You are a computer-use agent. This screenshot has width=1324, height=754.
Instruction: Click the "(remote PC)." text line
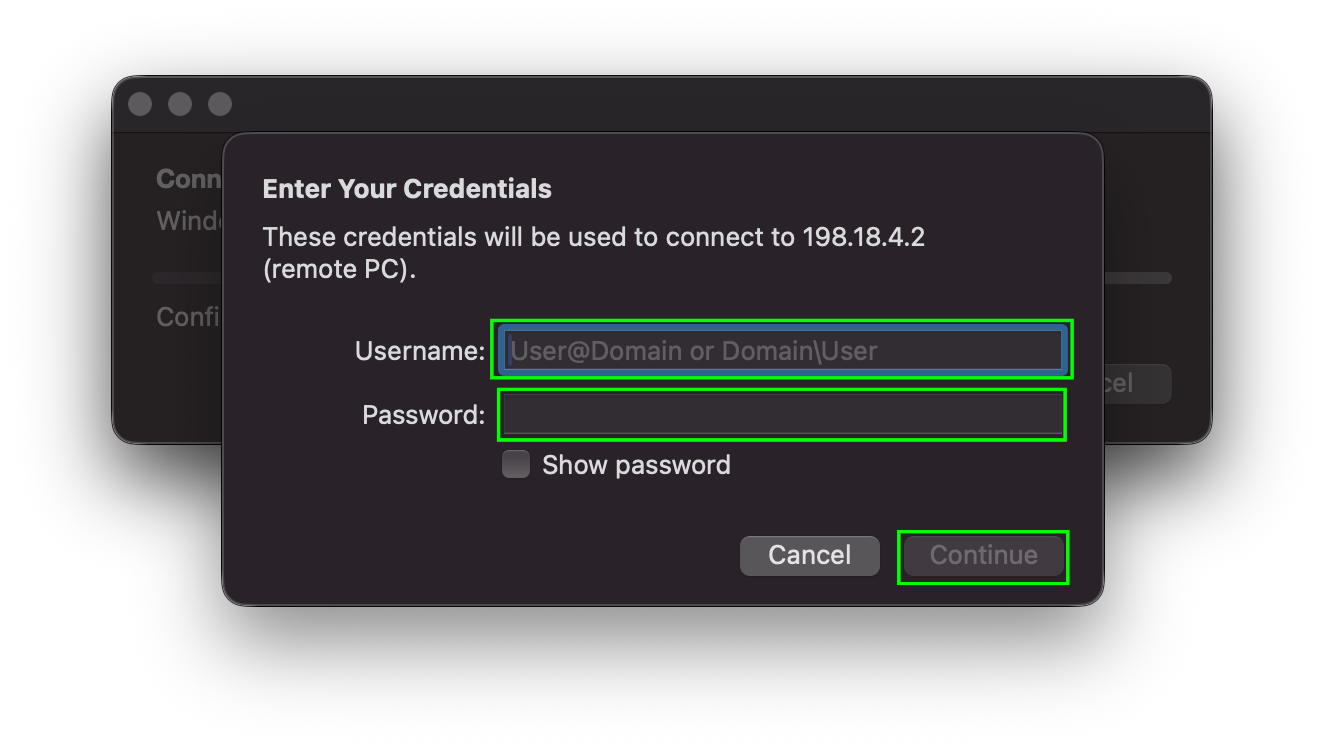coord(339,270)
